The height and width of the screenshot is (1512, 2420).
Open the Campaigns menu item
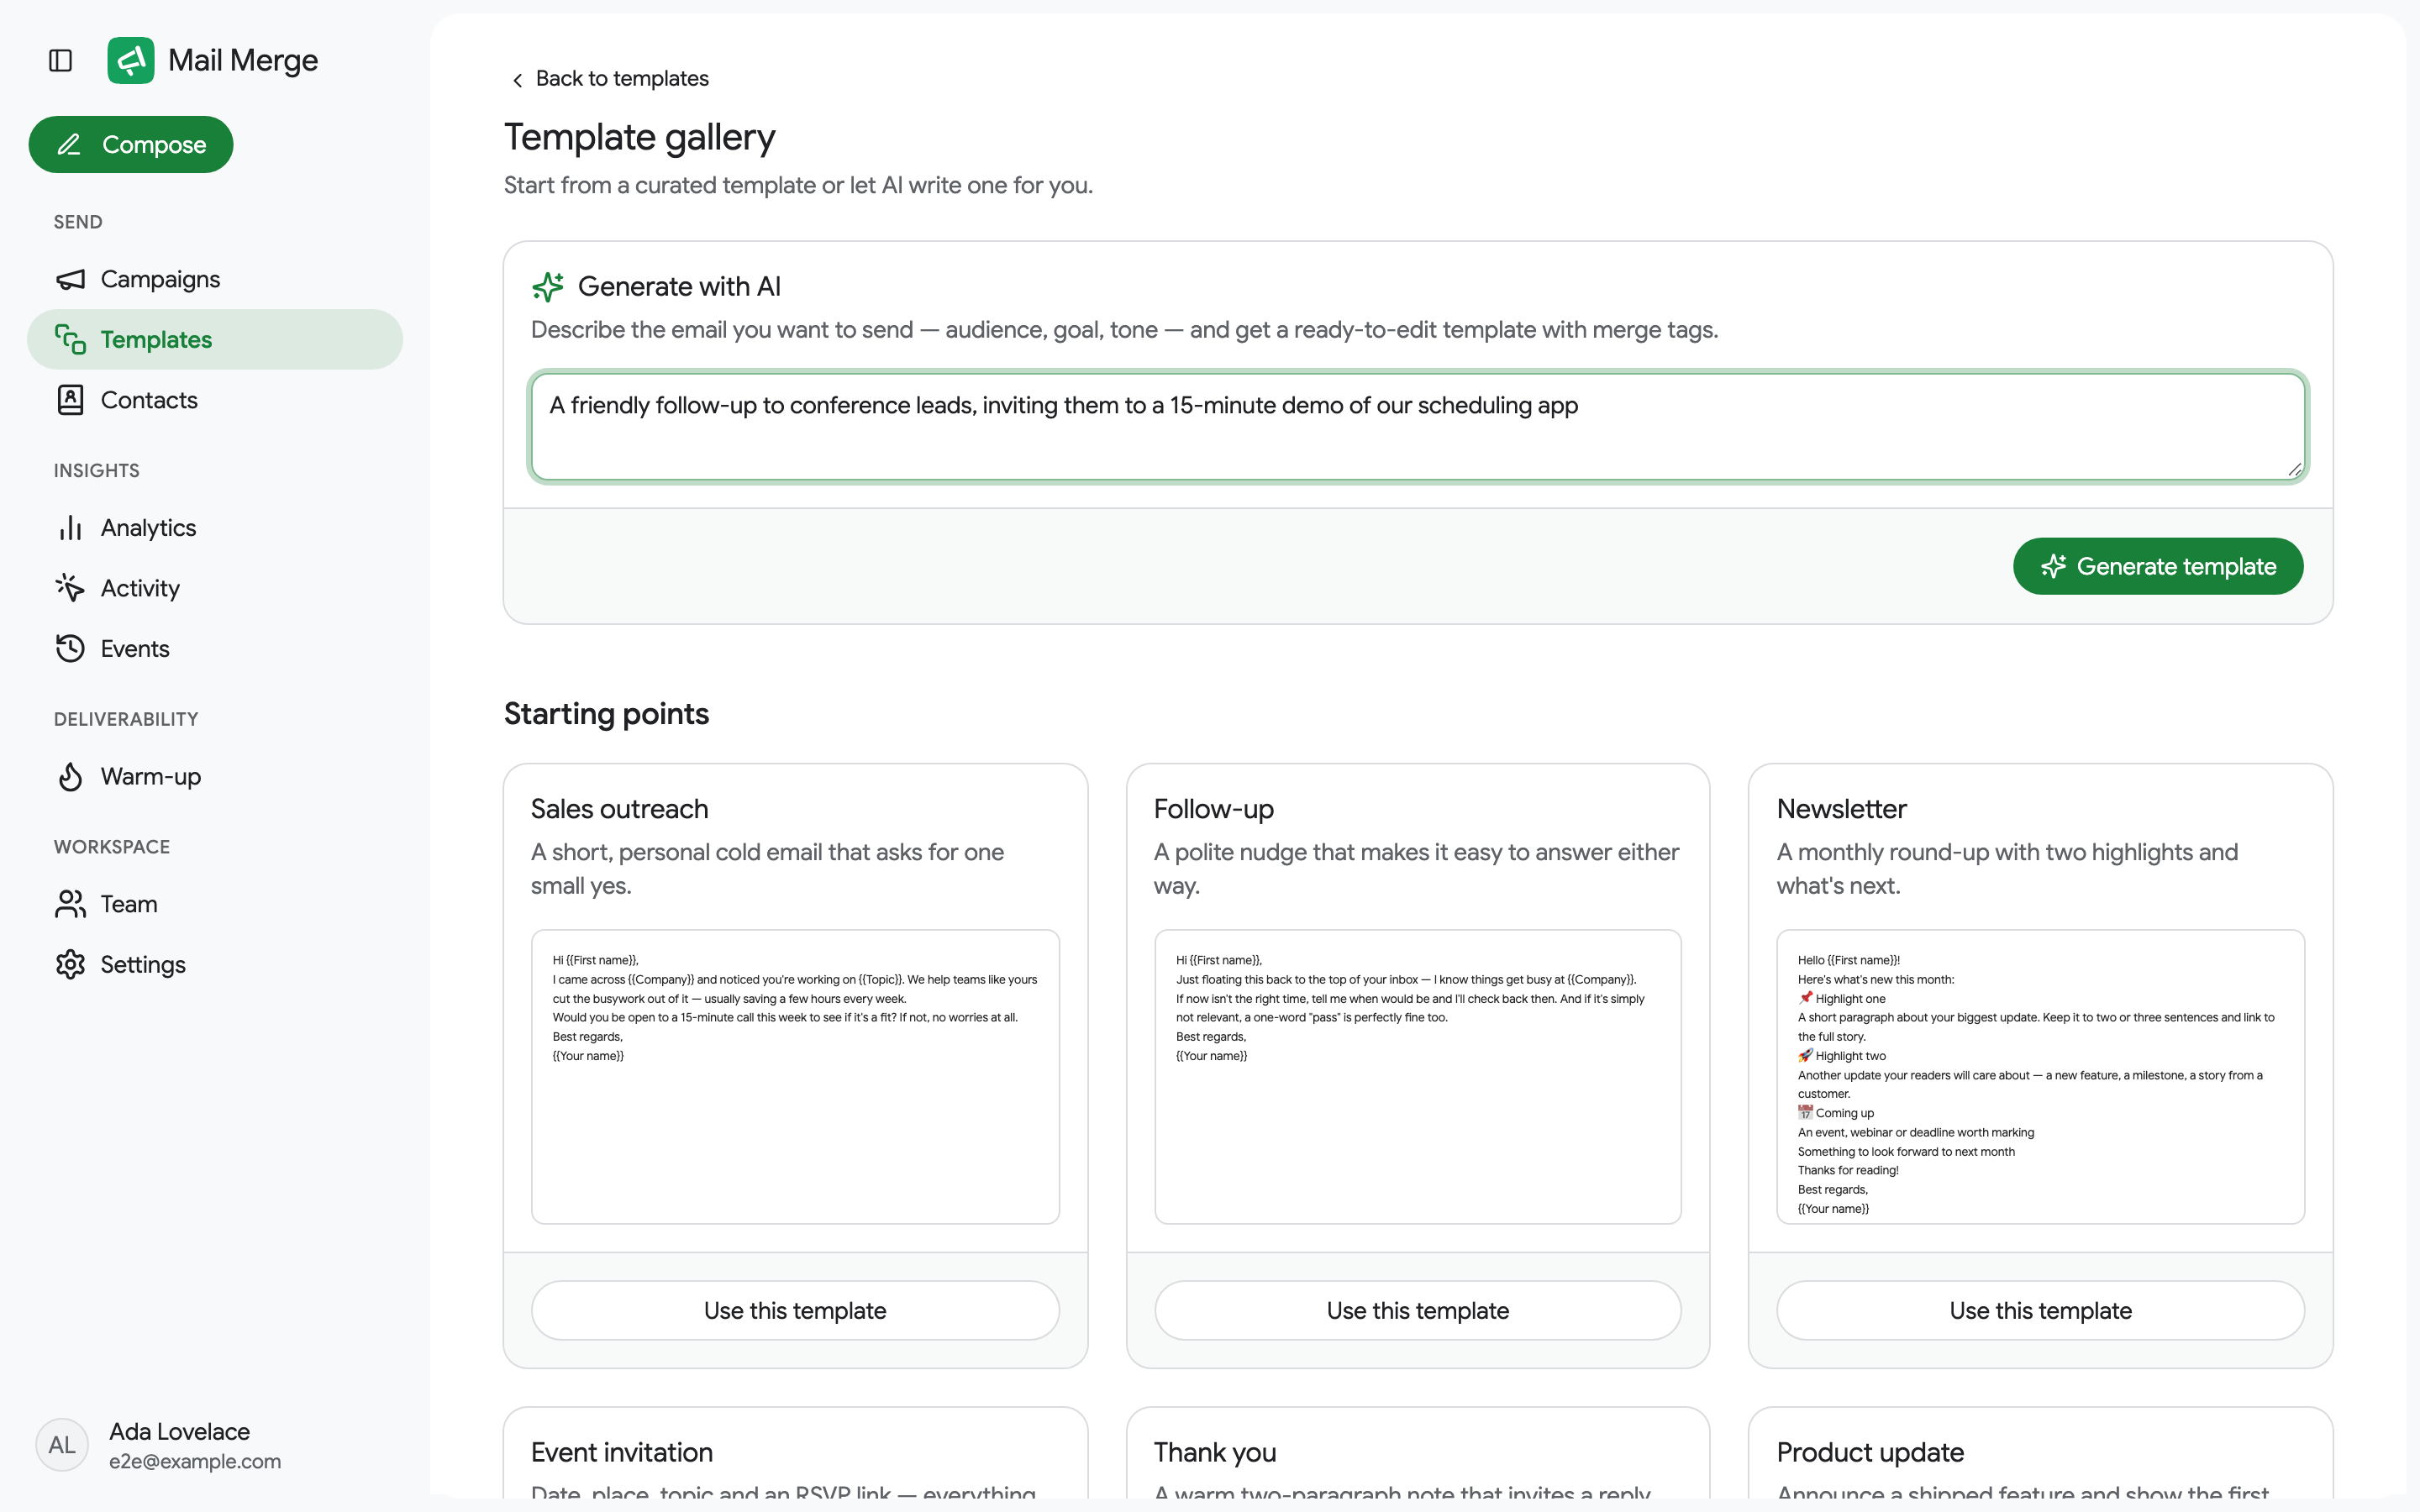215,279
